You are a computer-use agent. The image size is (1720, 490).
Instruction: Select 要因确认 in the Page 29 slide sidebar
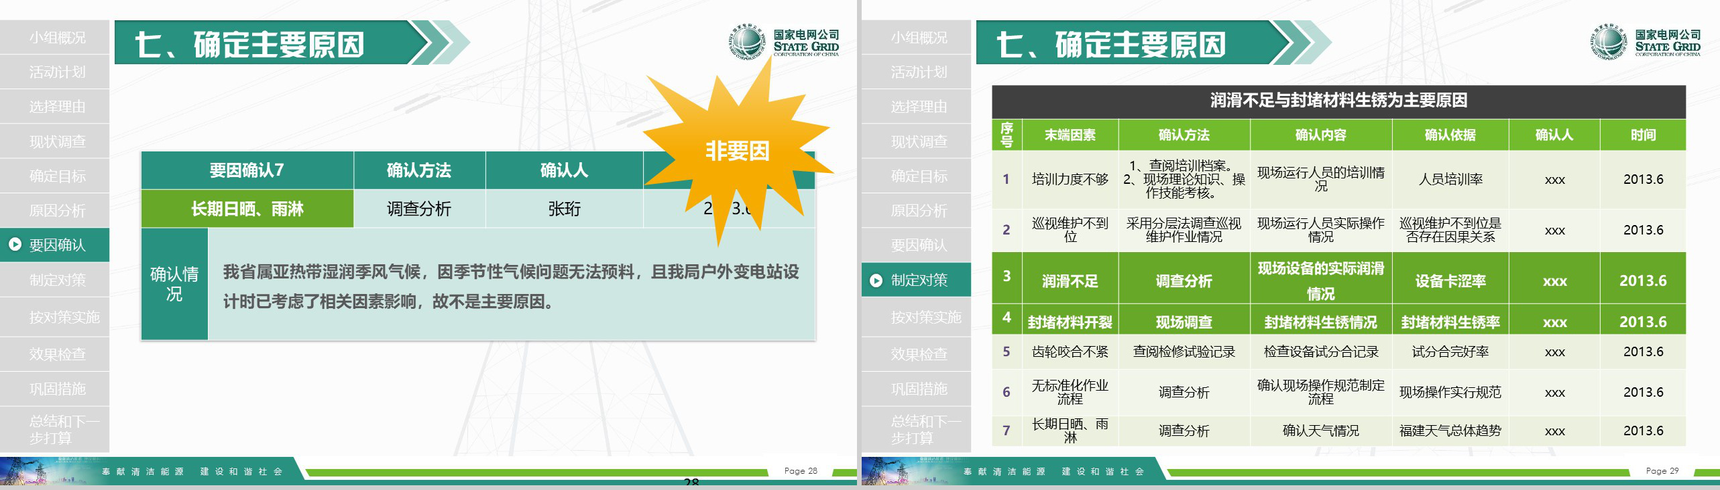[x=916, y=245]
